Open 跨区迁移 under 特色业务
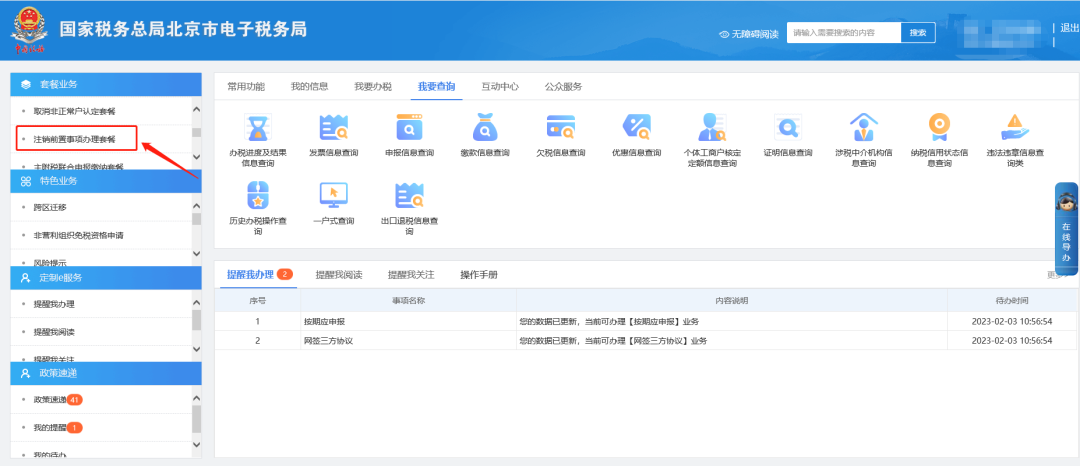 pyautogui.click(x=50, y=208)
